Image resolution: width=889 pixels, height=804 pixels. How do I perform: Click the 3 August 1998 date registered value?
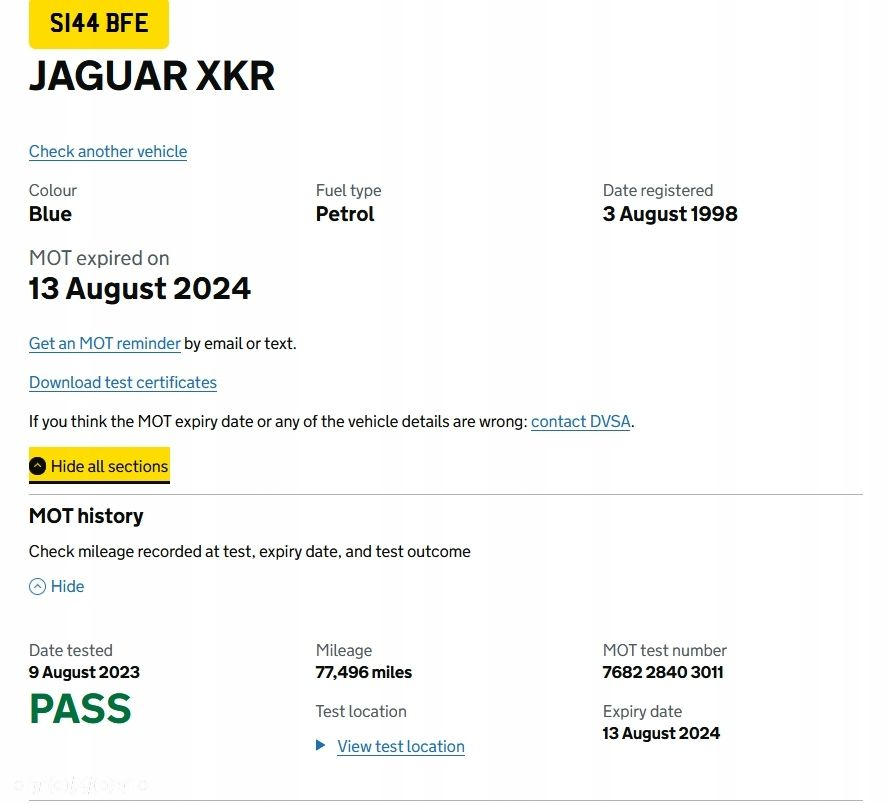click(670, 214)
